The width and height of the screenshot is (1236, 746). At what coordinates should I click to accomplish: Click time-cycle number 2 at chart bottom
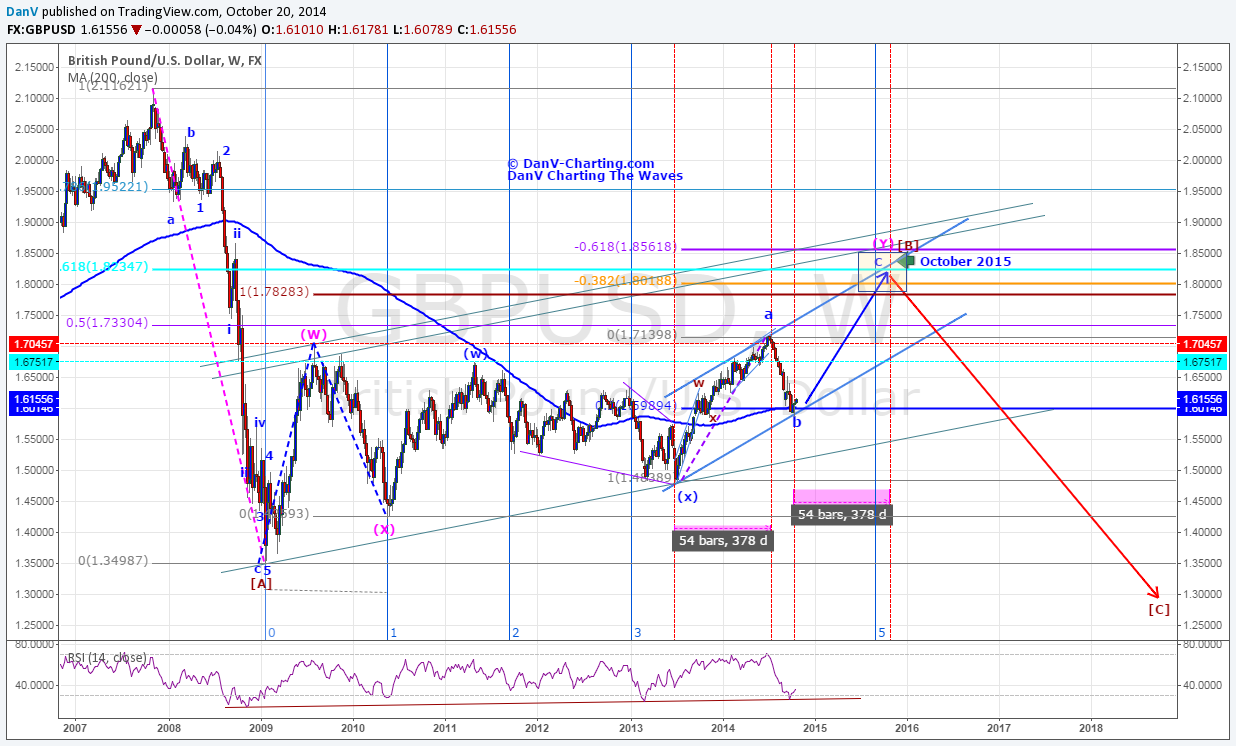[515, 633]
